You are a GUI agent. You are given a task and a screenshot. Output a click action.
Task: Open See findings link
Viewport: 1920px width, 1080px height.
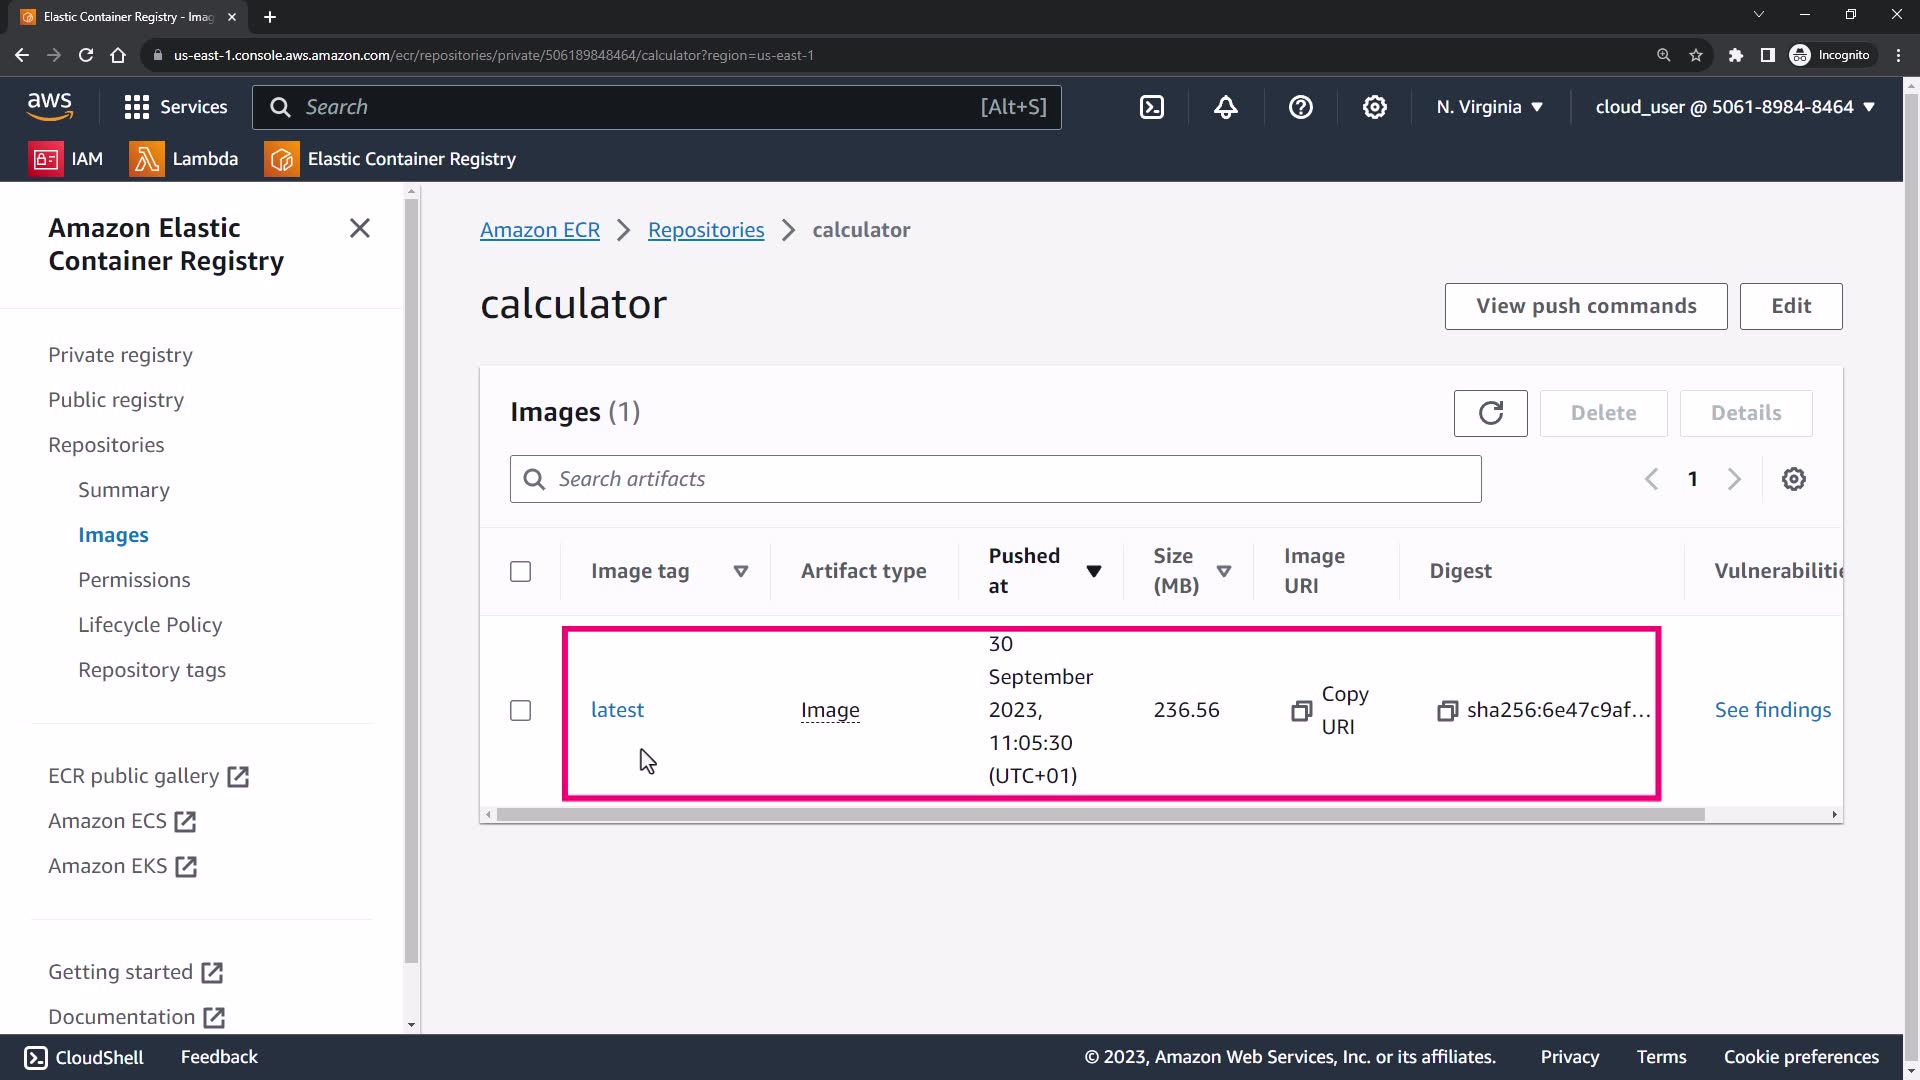1772,710
